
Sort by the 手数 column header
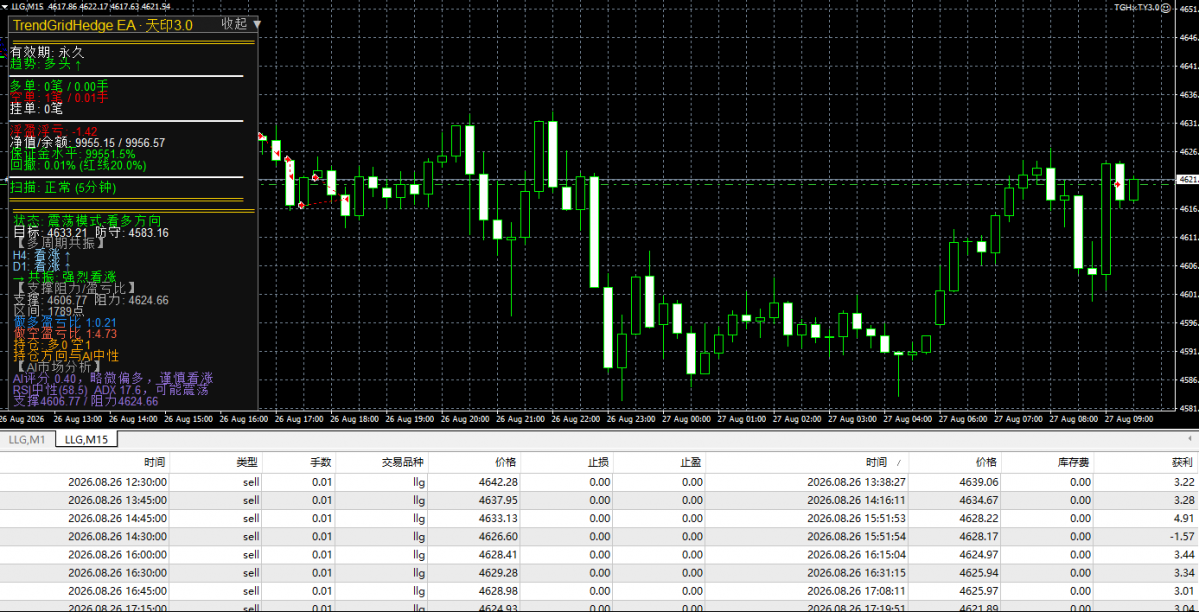[x=320, y=463]
